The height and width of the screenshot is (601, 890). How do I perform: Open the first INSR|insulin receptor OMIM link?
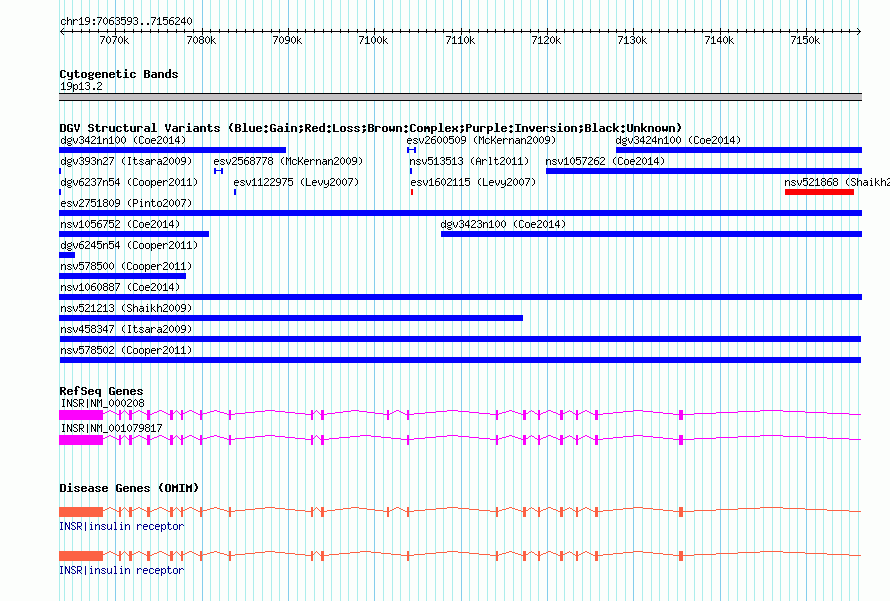click(121, 526)
